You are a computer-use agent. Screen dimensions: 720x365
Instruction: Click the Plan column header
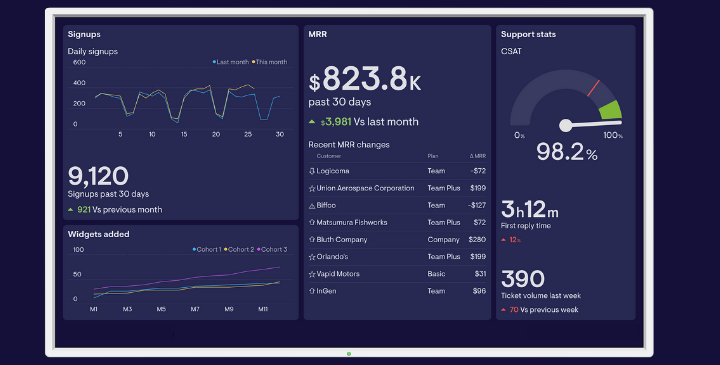433,156
